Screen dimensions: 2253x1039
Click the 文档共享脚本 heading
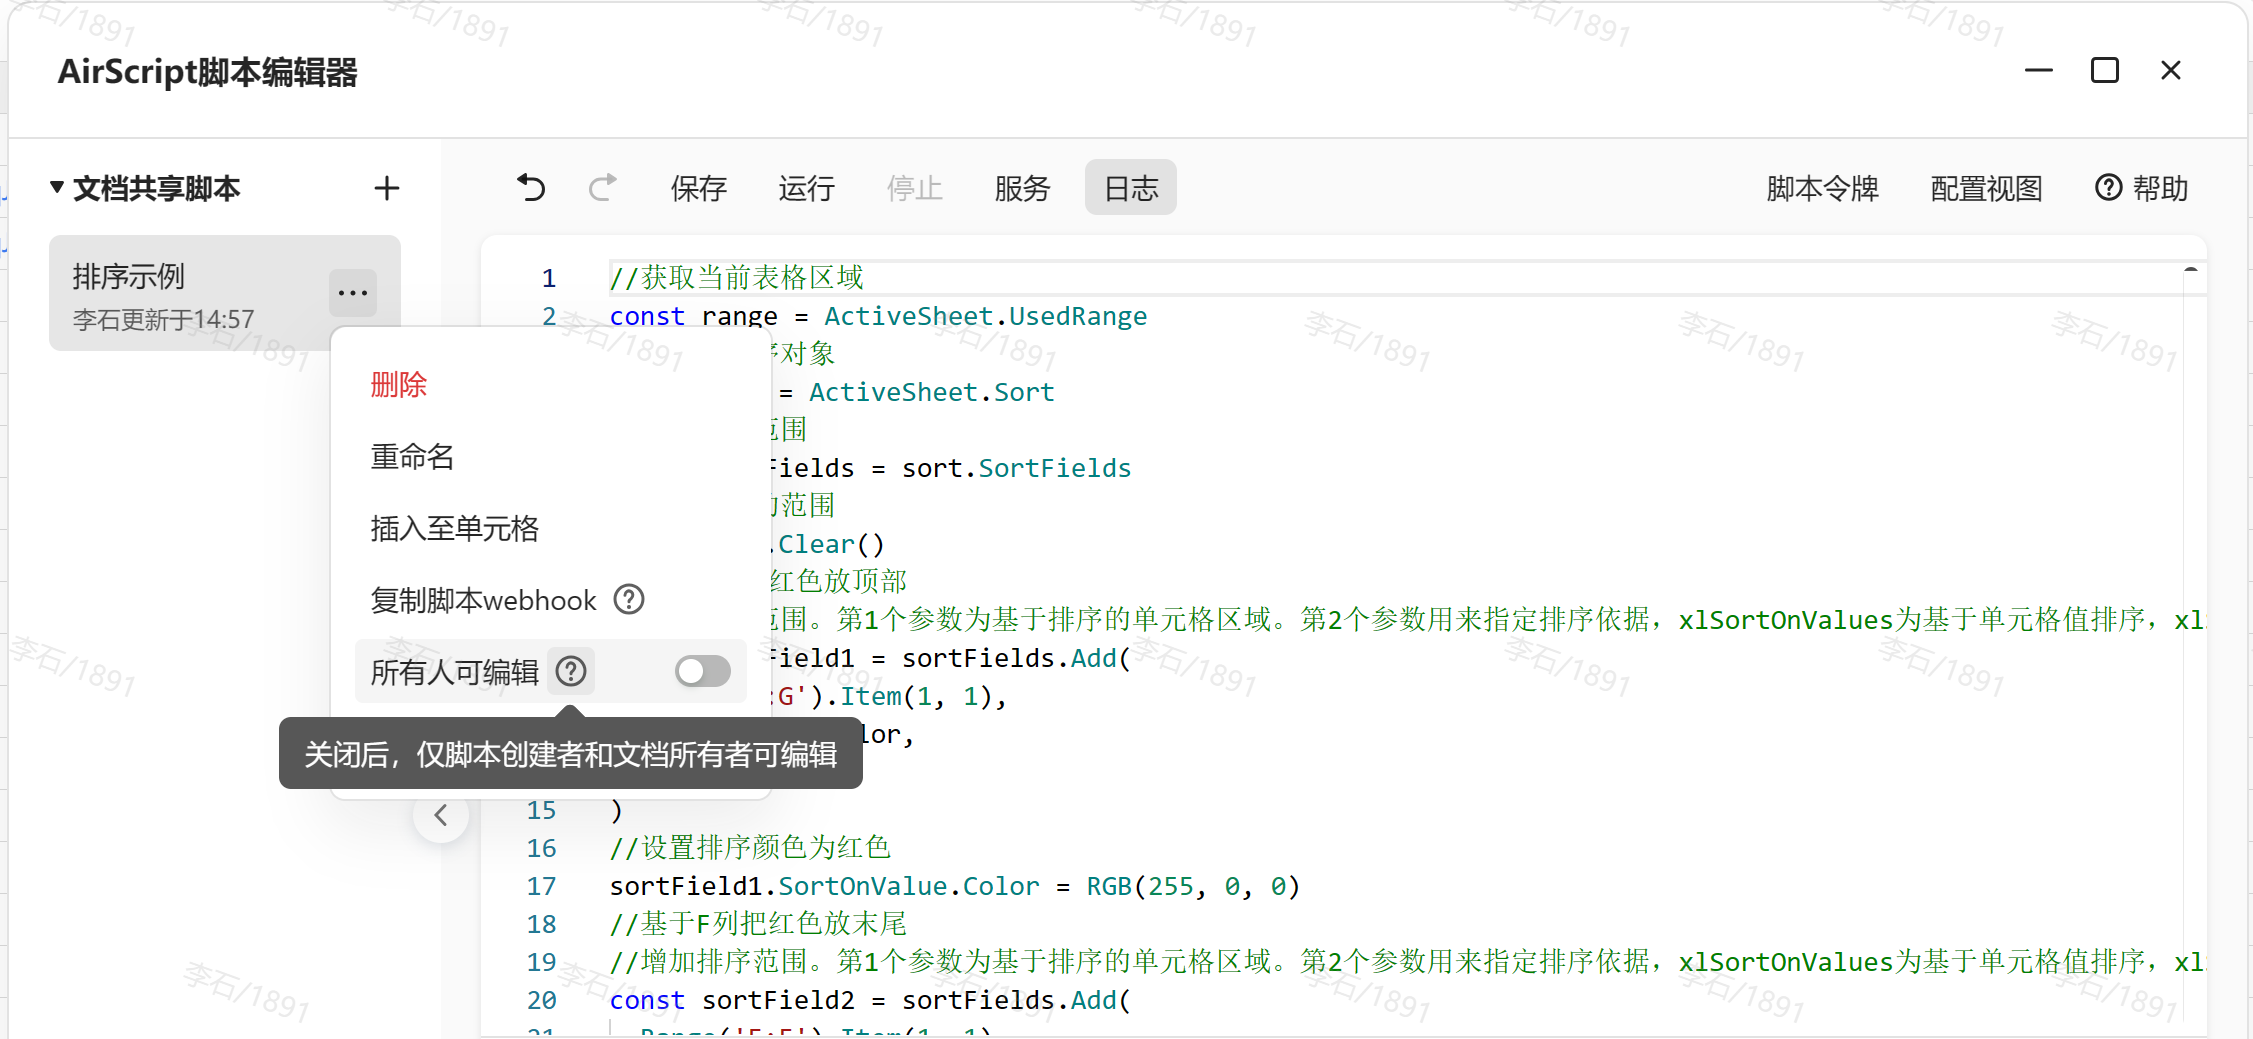(156, 188)
